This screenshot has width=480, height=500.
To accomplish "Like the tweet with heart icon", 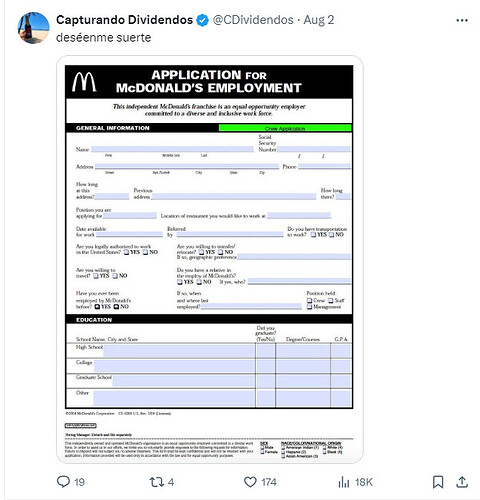I will (x=250, y=482).
